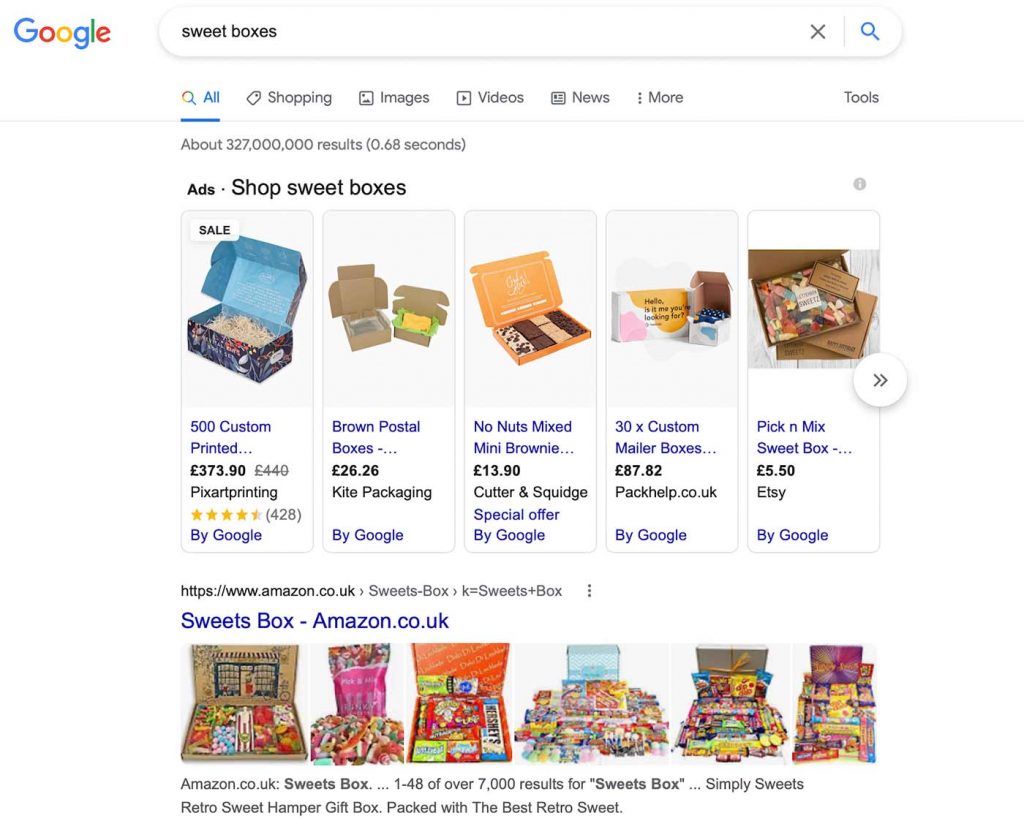Click the info icon beside the ads carousel
This screenshot has height=832, width=1024.
(859, 184)
